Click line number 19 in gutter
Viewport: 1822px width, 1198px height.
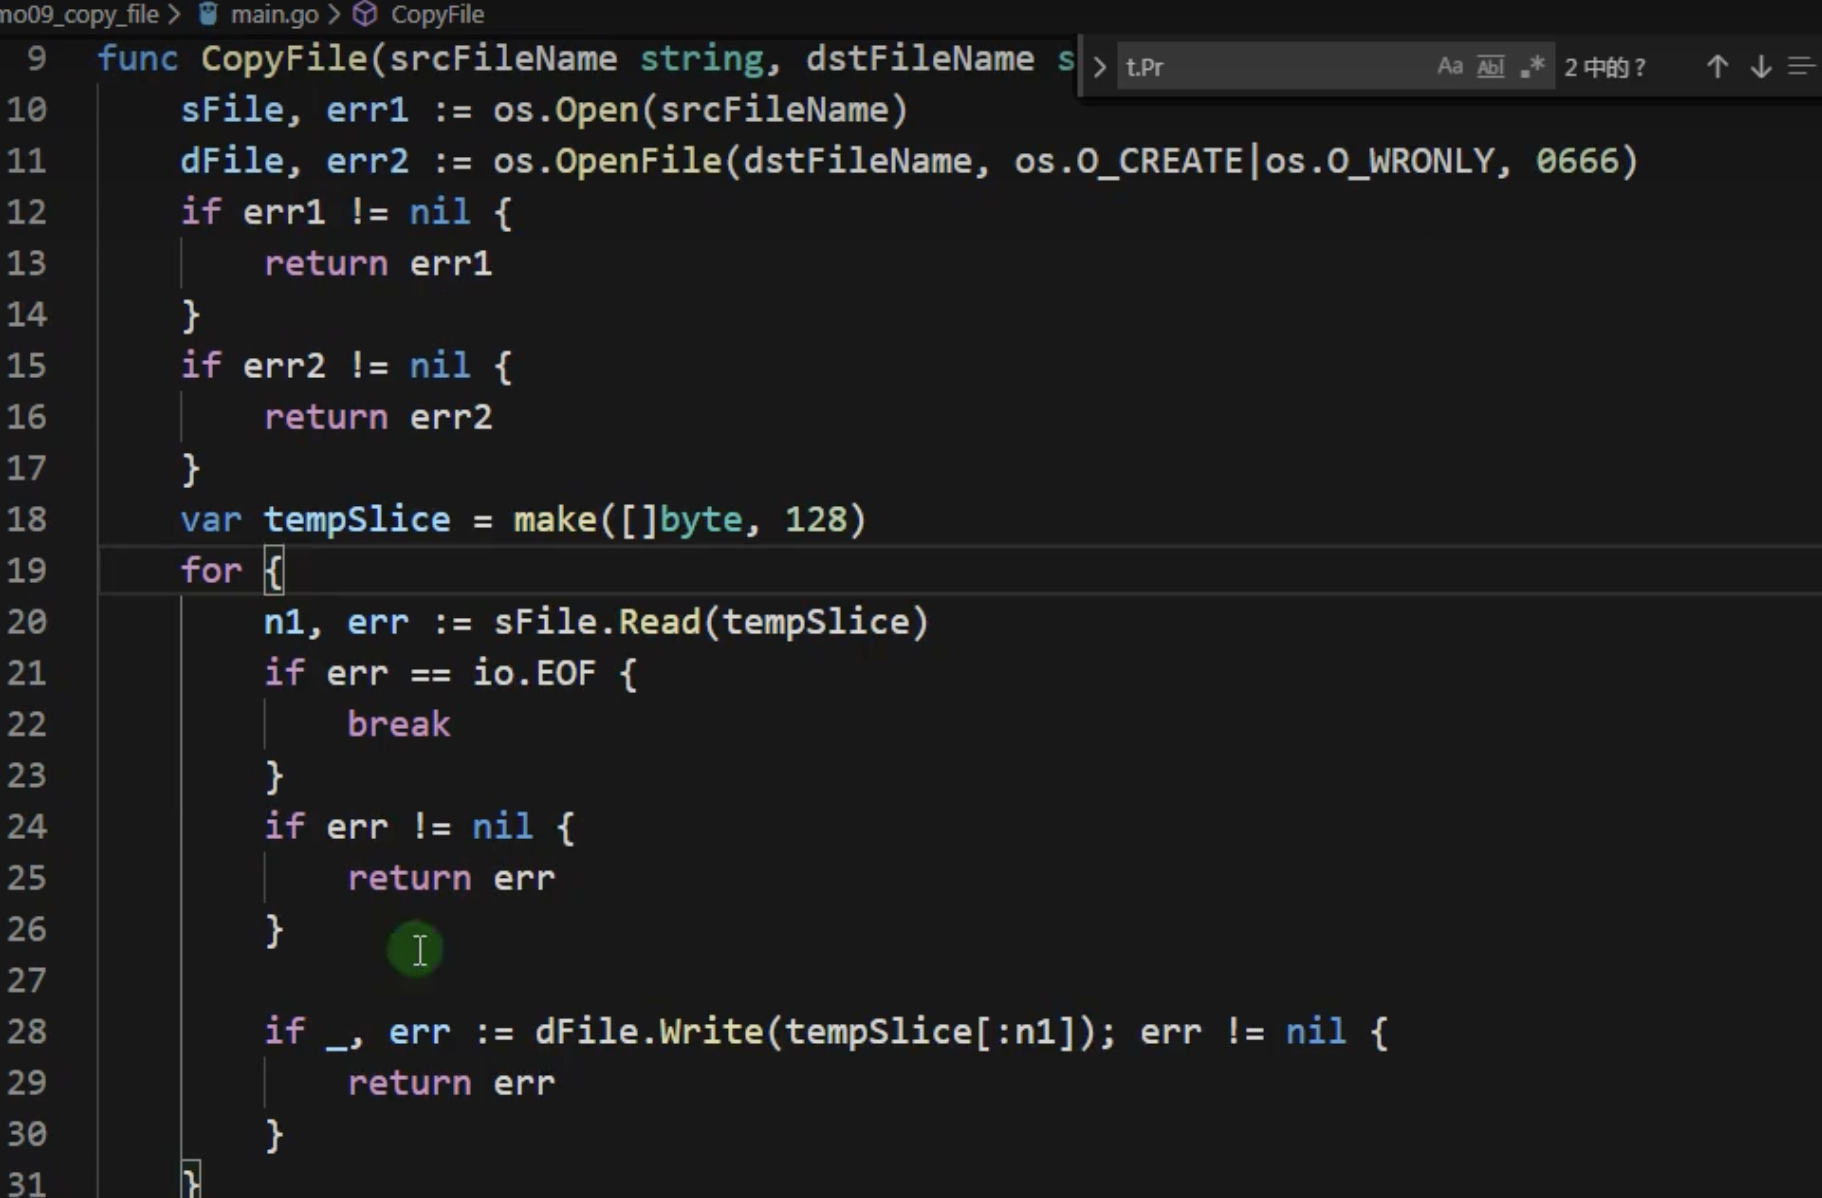tap(27, 570)
